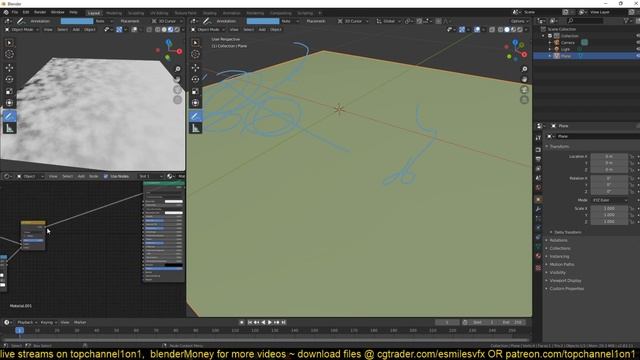
Task: Click the annotation color swatch in main viewport
Action: 263,21
